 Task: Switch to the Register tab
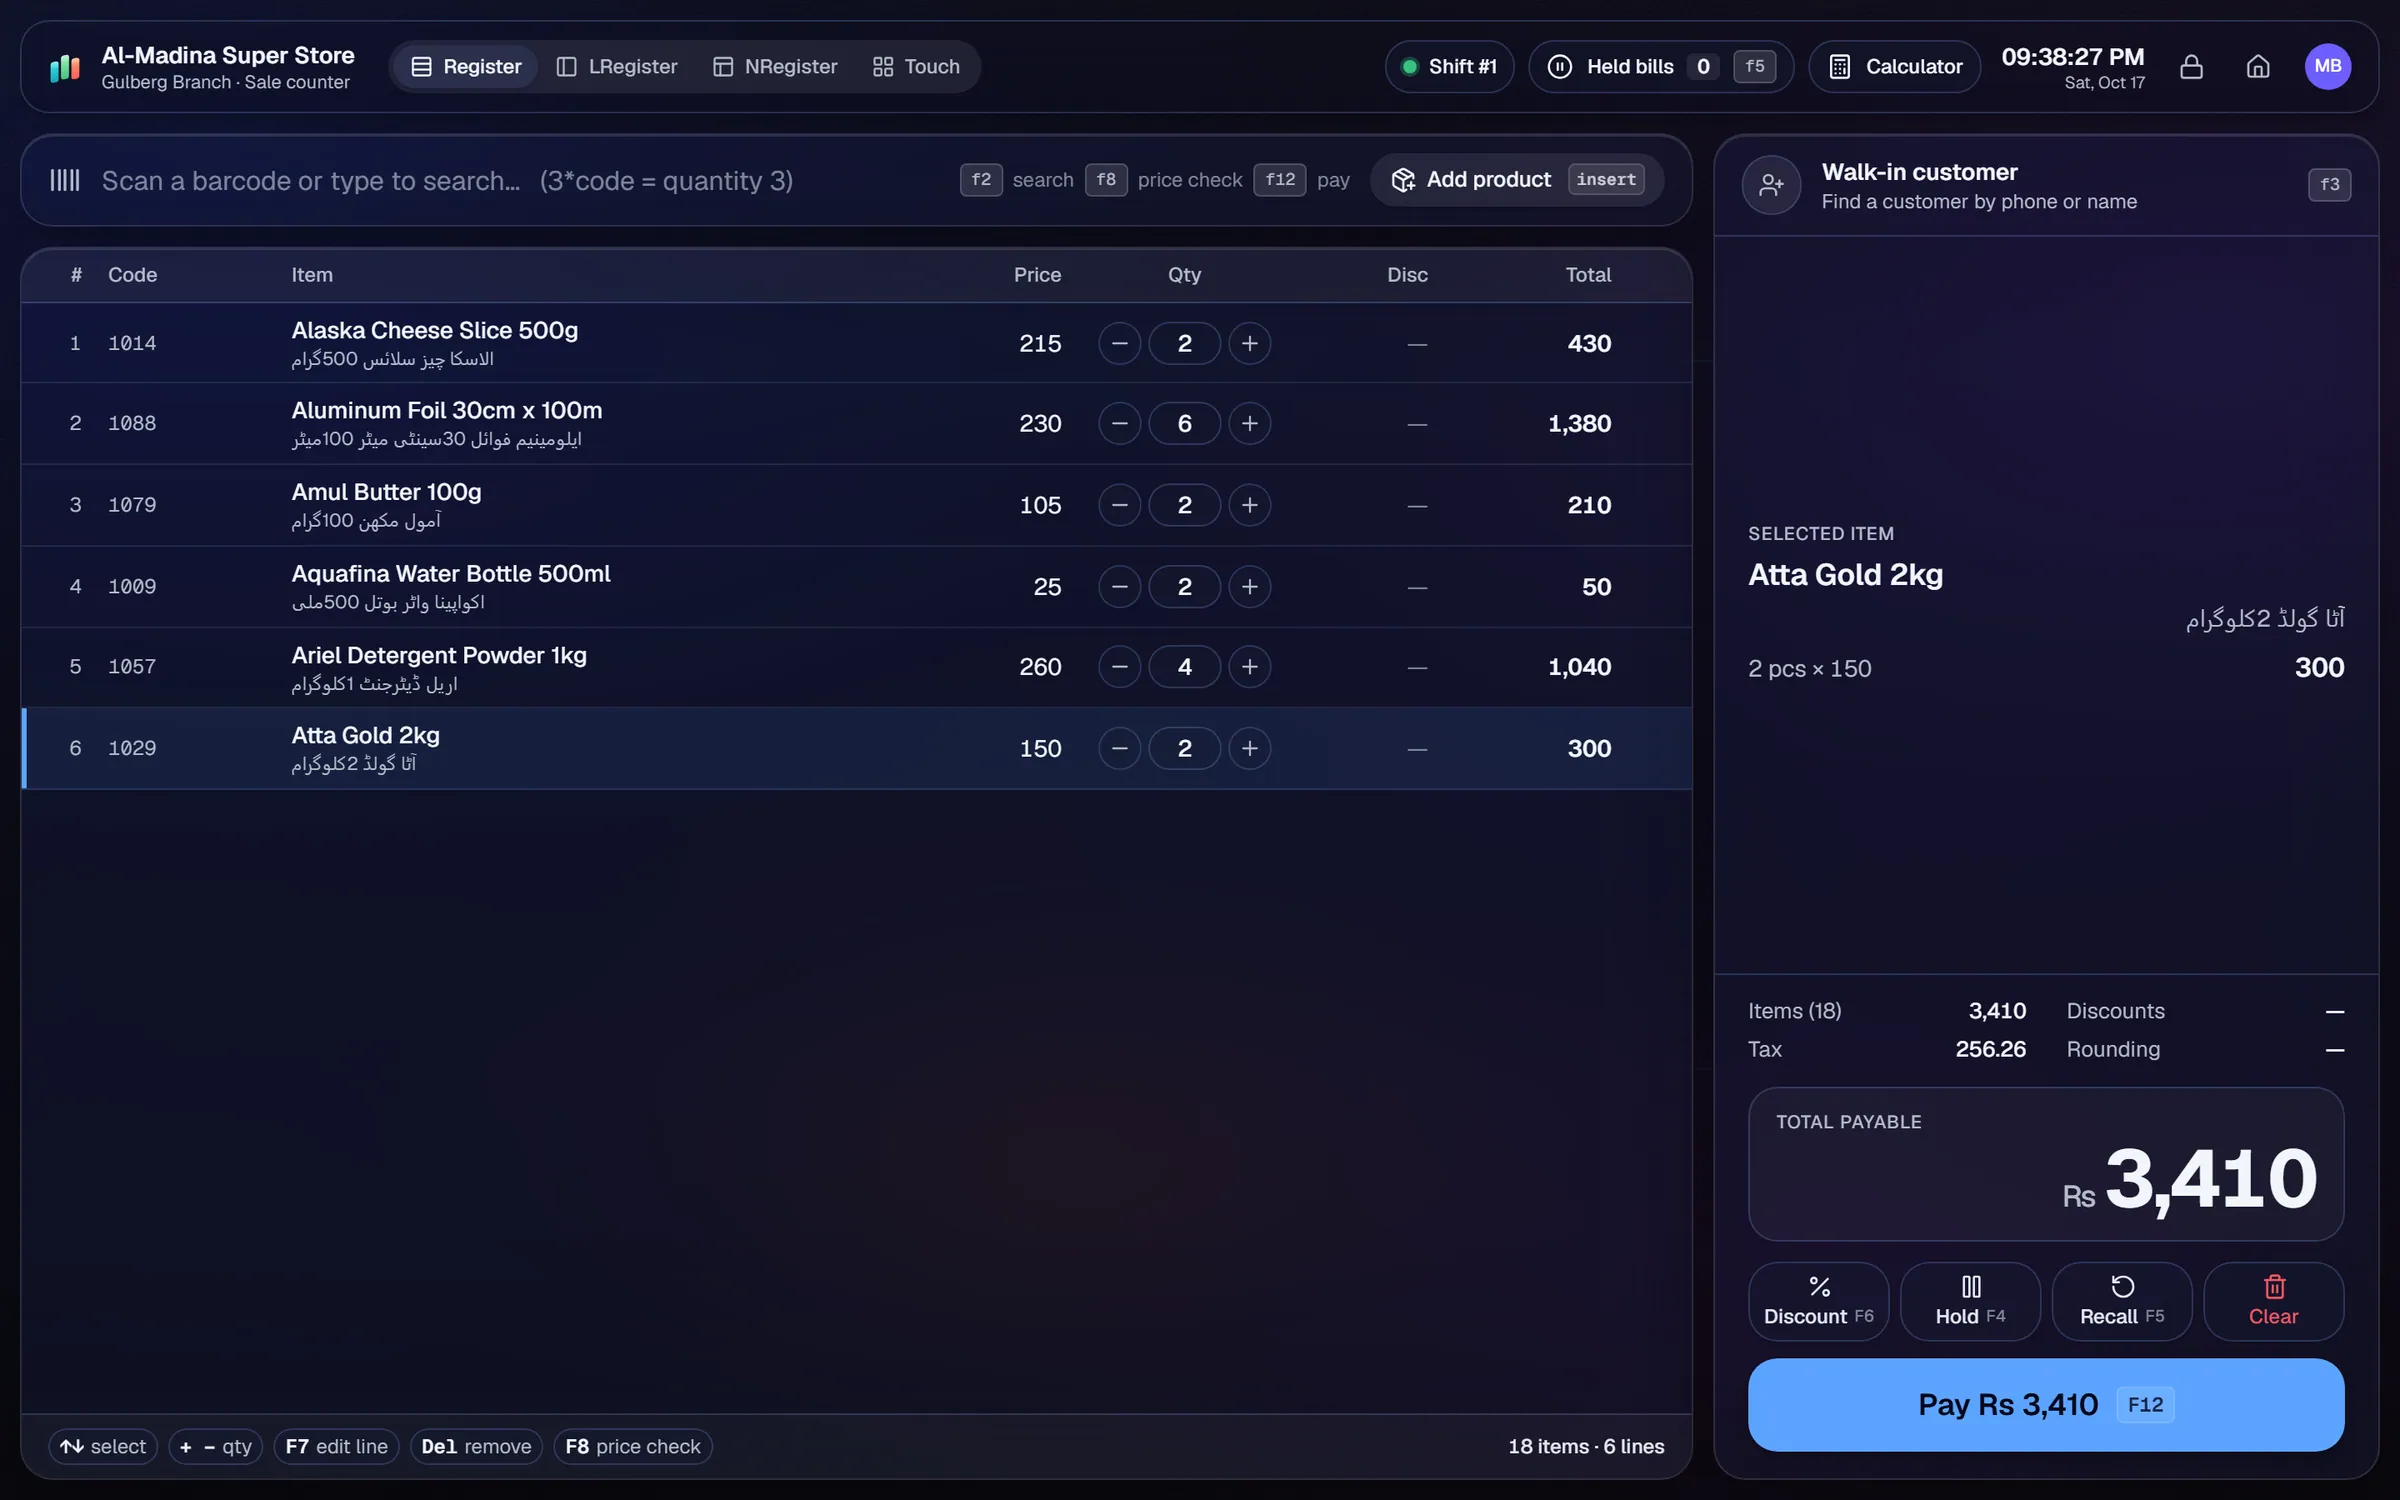coord(466,67)
